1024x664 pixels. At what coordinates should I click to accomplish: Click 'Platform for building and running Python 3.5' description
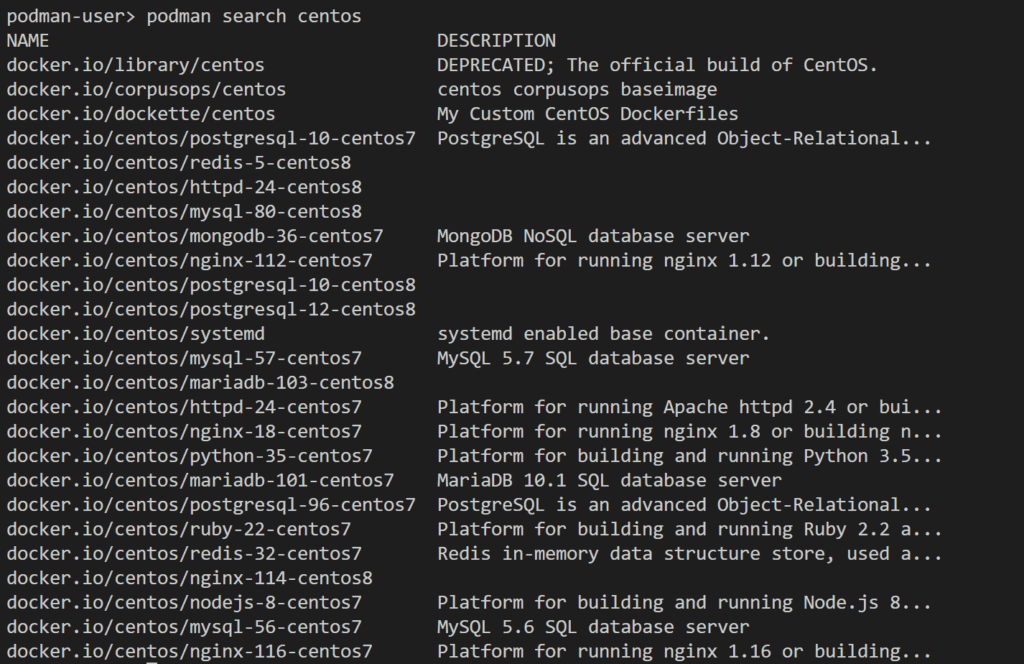tap(690, 456)
